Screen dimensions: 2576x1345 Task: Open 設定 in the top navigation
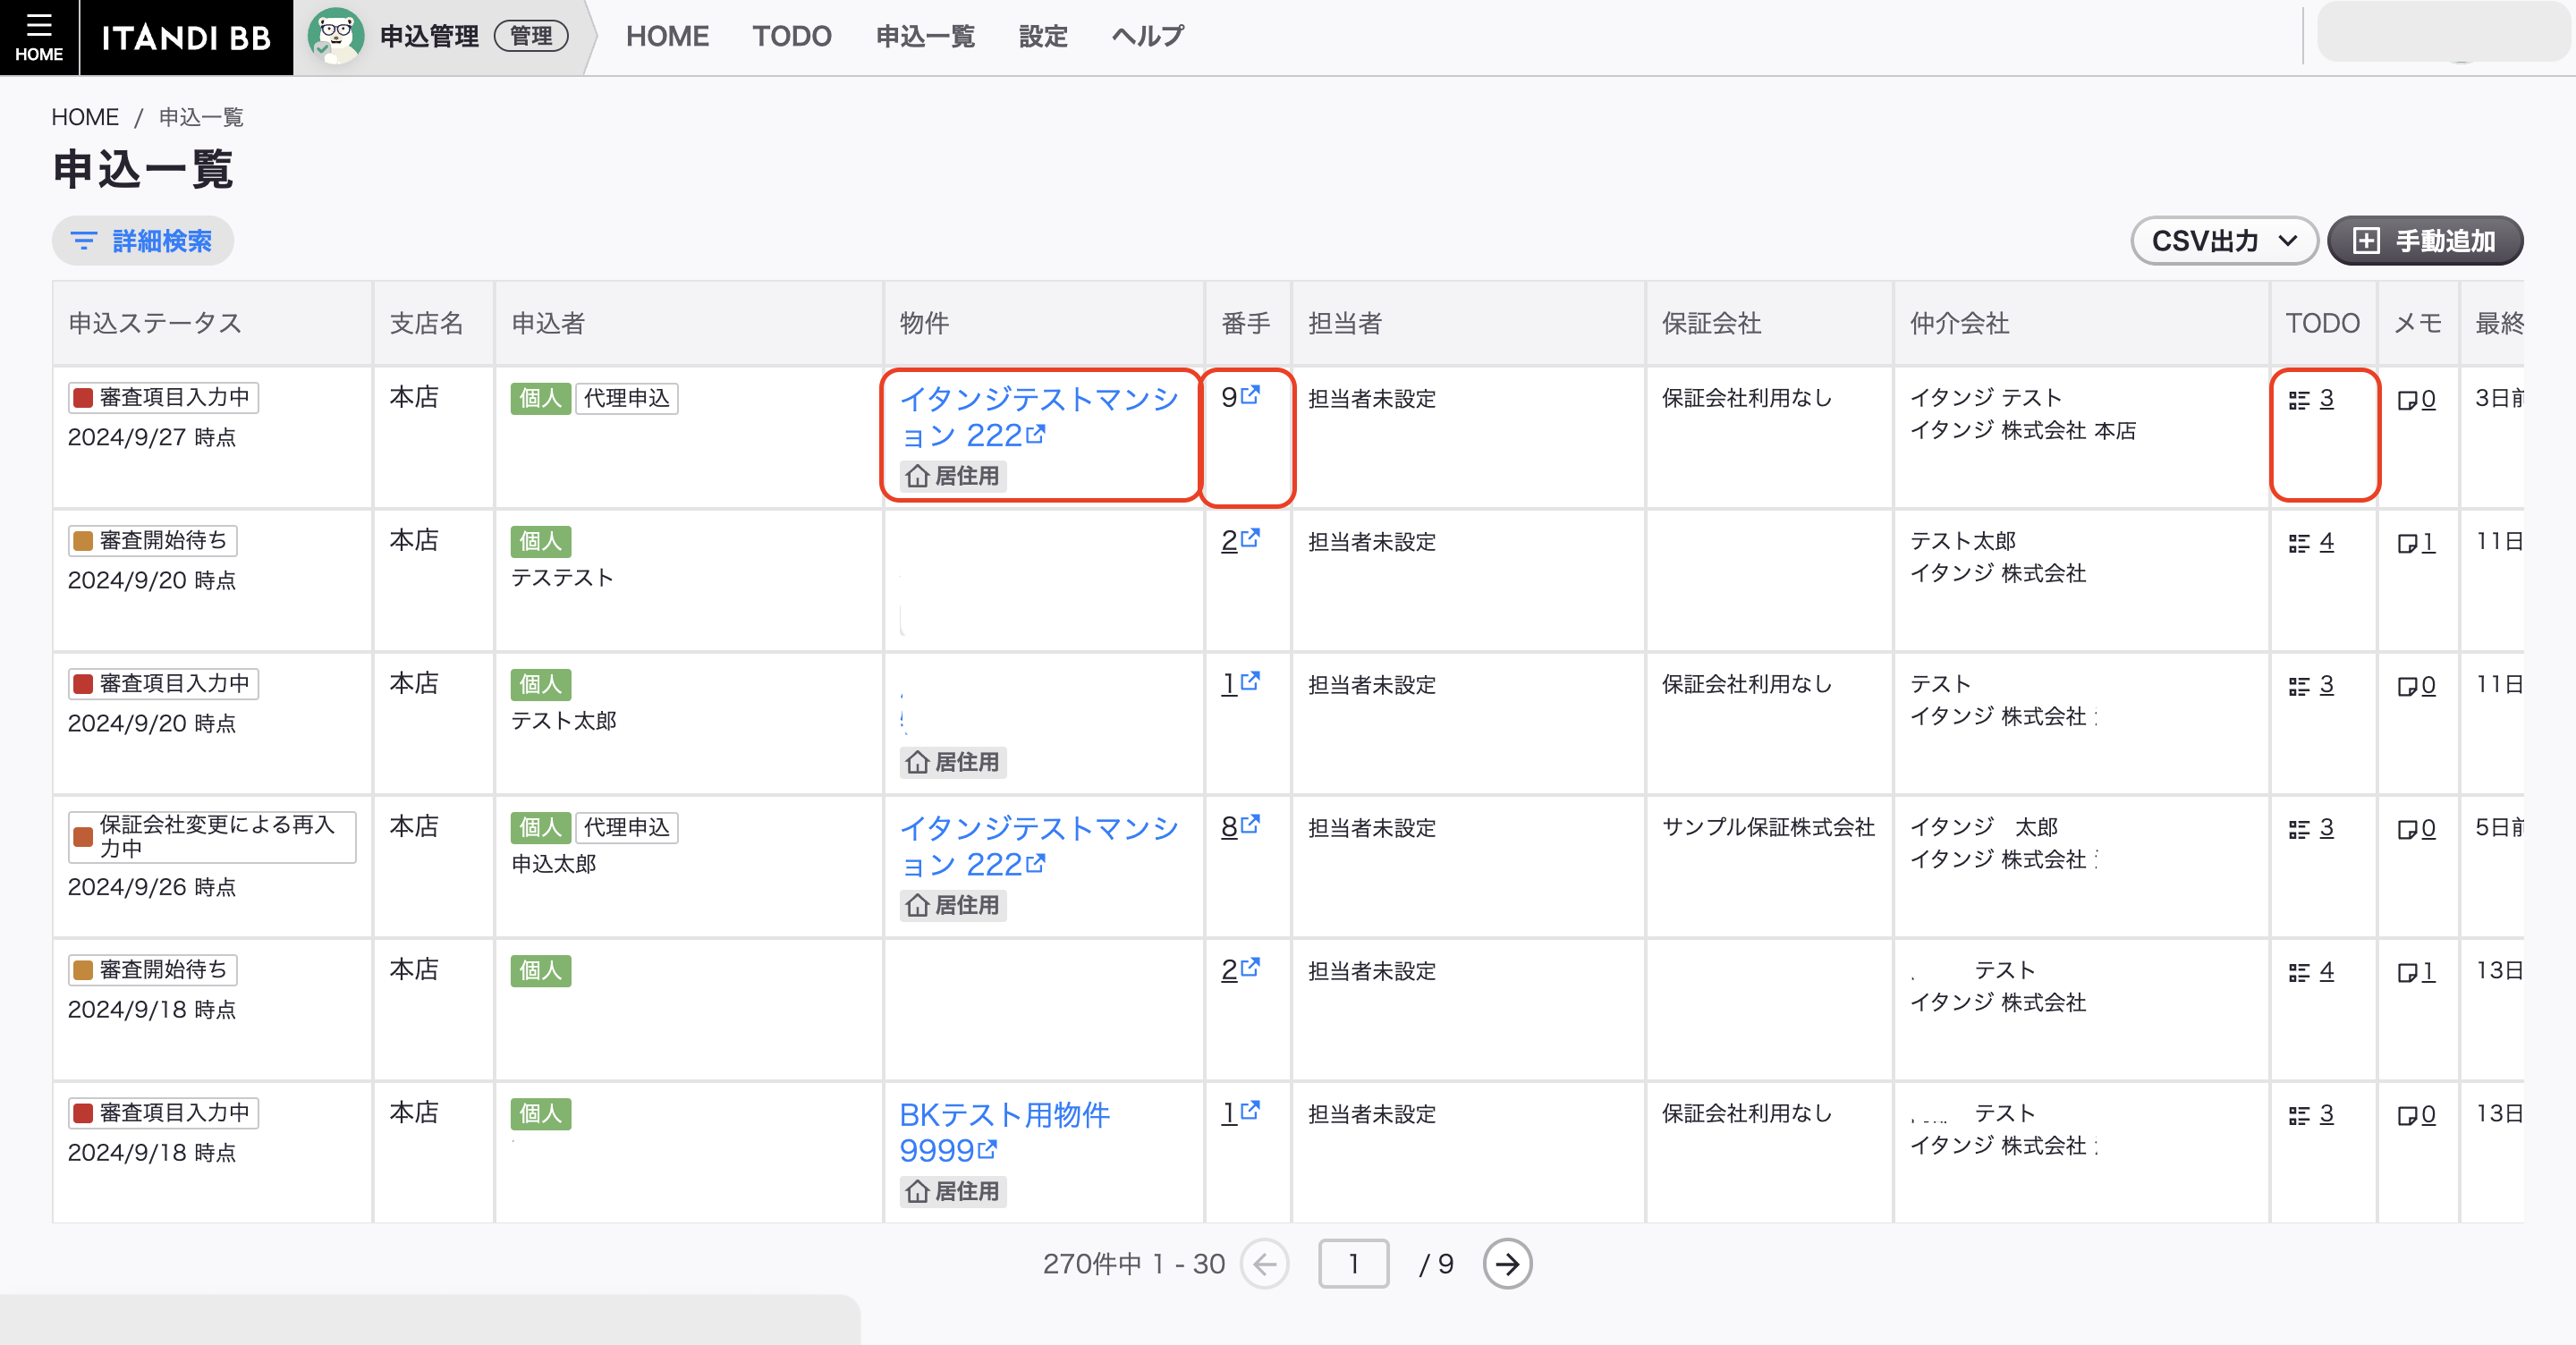(1043, 37)
